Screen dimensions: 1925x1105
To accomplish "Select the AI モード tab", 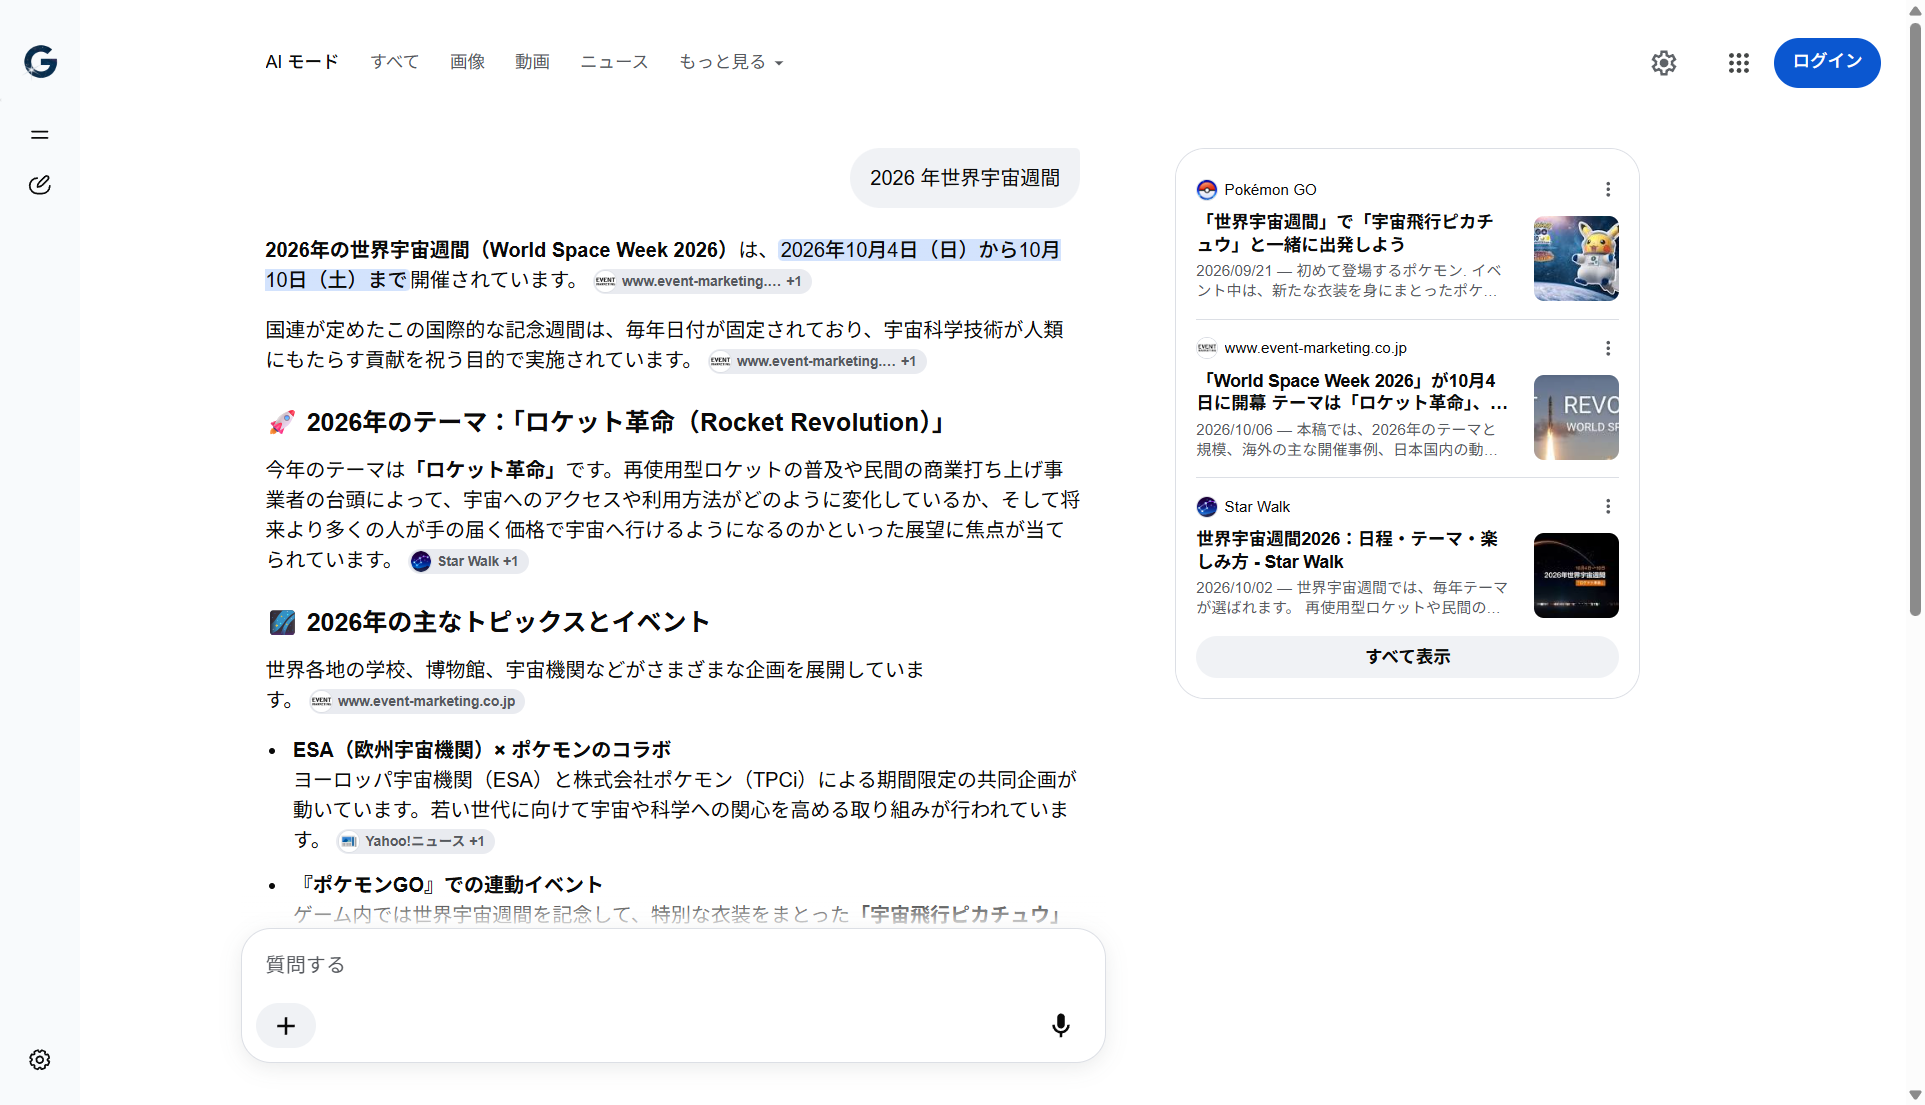I will pos(302,62).
